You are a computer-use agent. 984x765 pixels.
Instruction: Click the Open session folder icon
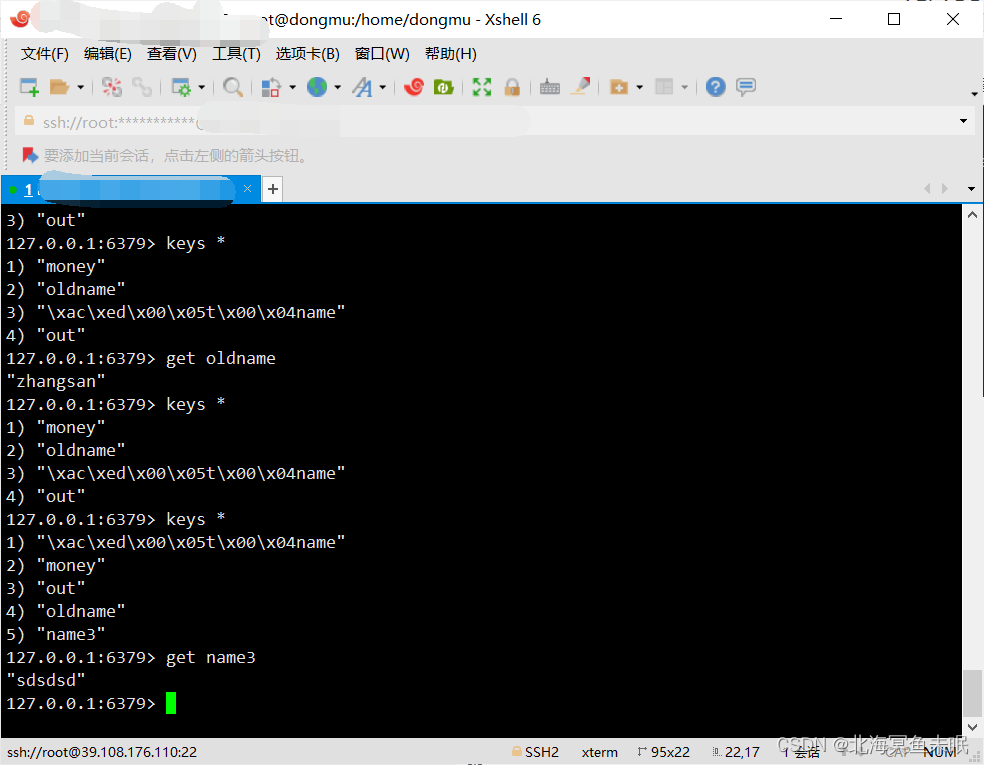point(59,87)
